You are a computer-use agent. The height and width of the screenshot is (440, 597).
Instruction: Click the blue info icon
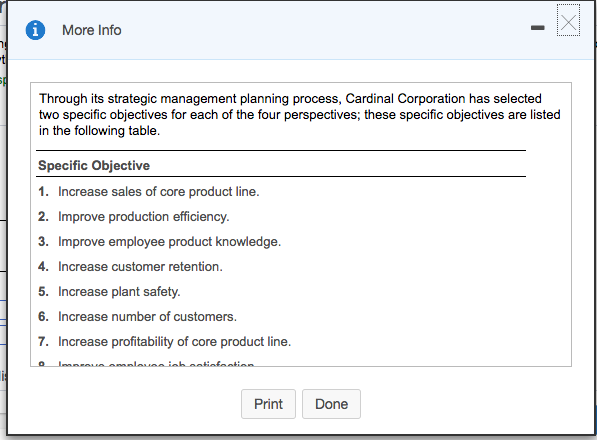[35, 30]
